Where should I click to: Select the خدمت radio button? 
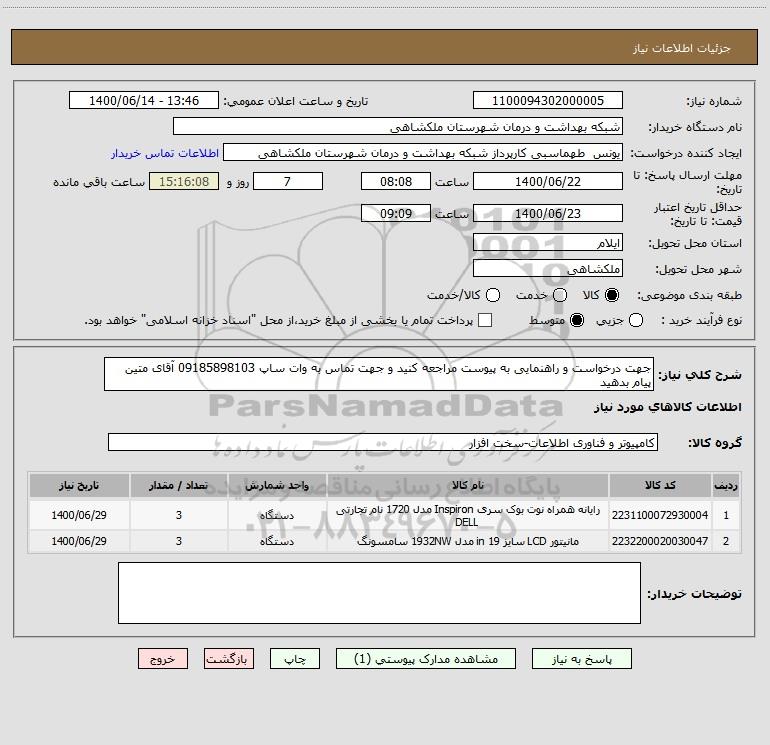point(560,295)
